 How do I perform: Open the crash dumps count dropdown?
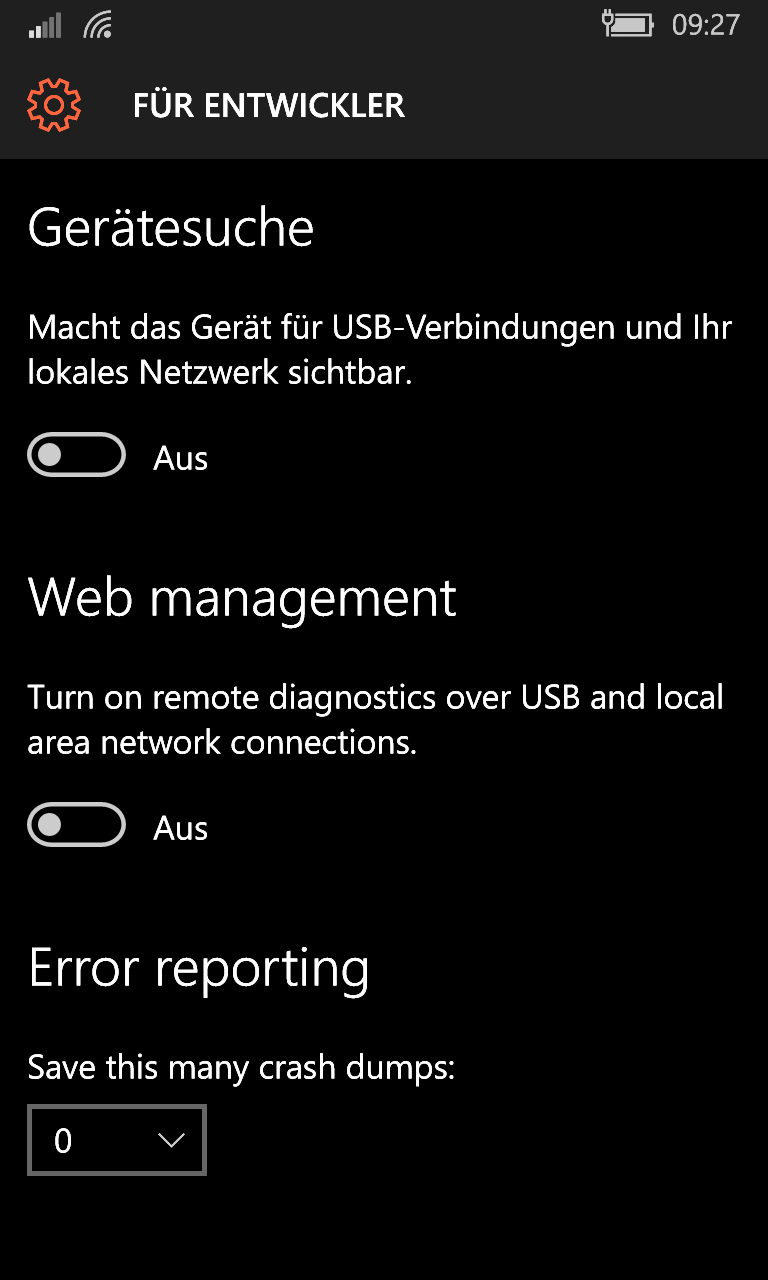tap(117, 1140)
